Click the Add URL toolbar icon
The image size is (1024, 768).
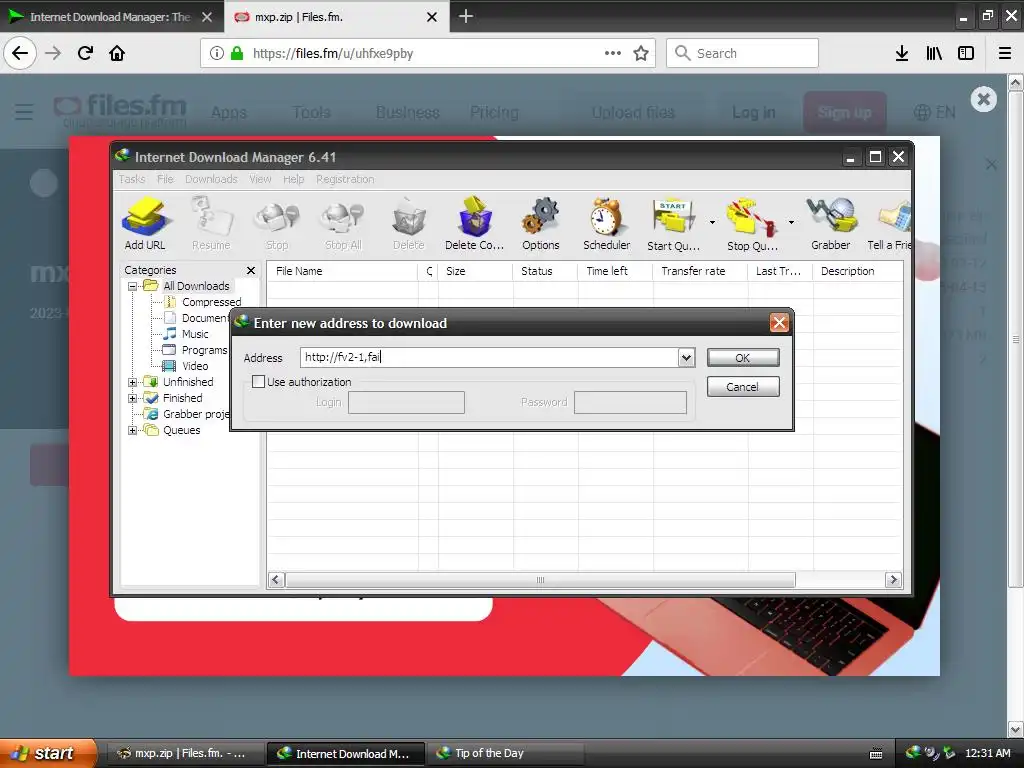click(144, 224)
